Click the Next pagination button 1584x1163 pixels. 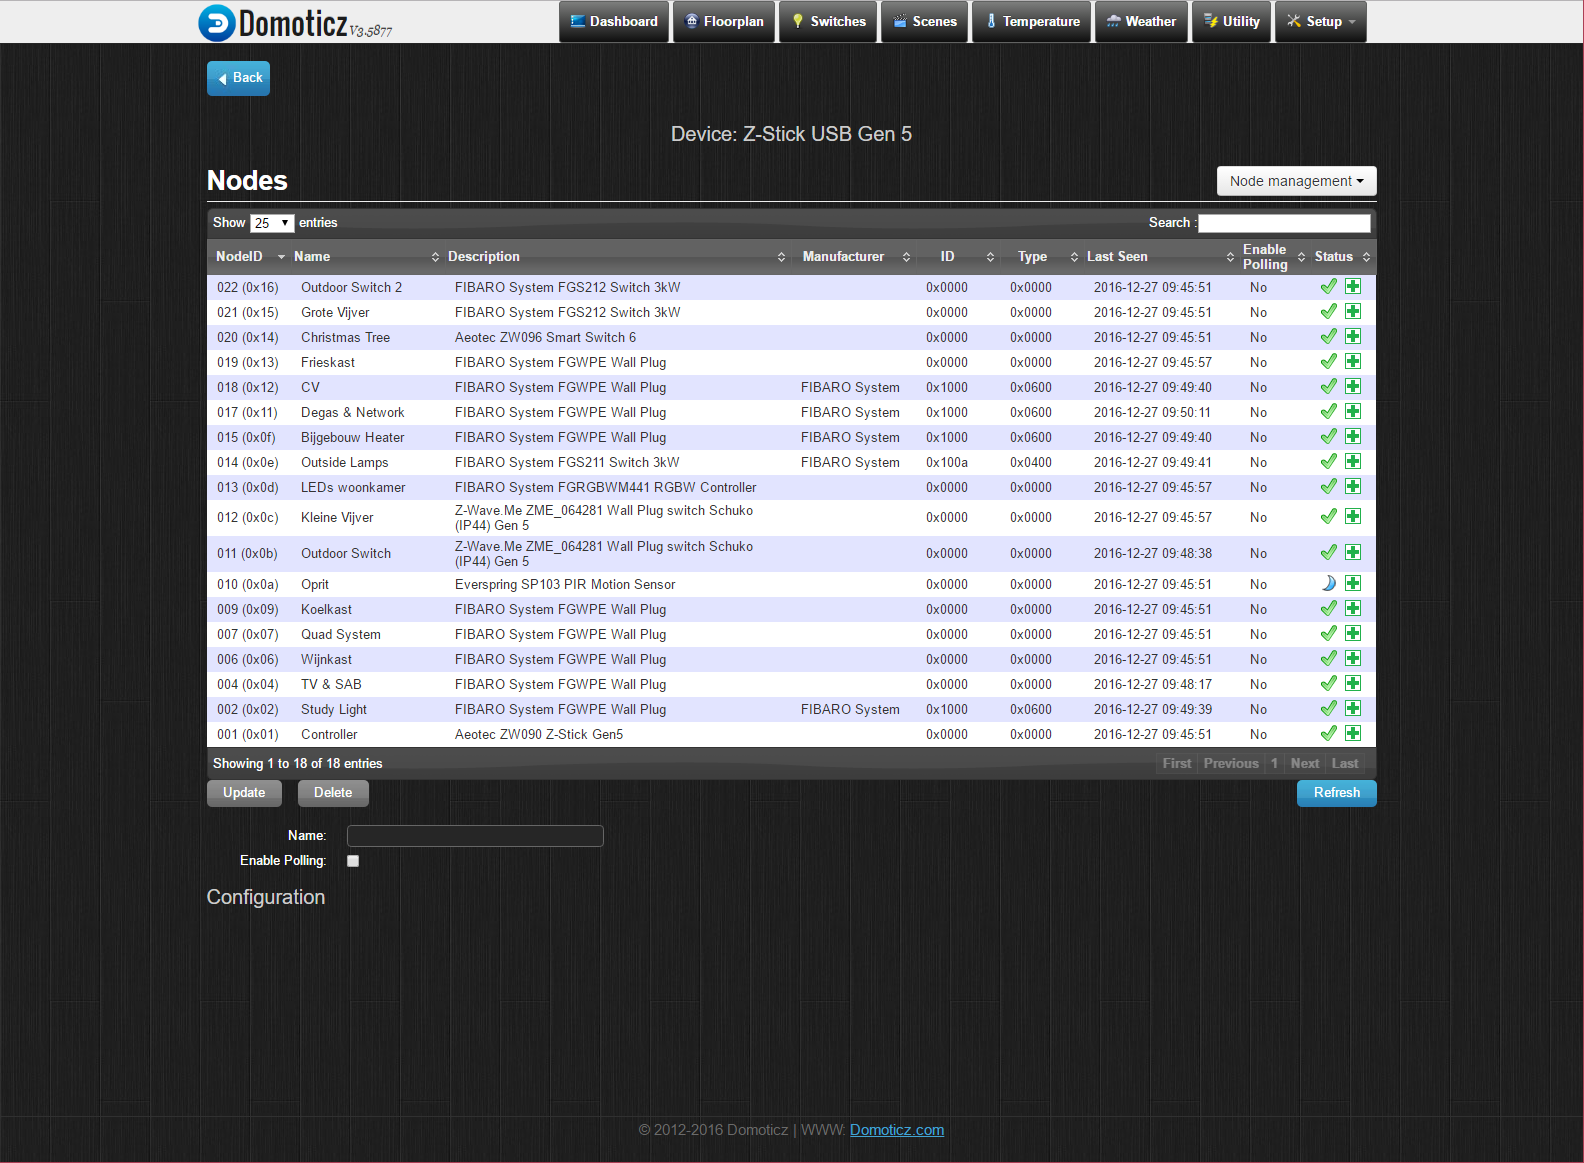coord(1305,763)
